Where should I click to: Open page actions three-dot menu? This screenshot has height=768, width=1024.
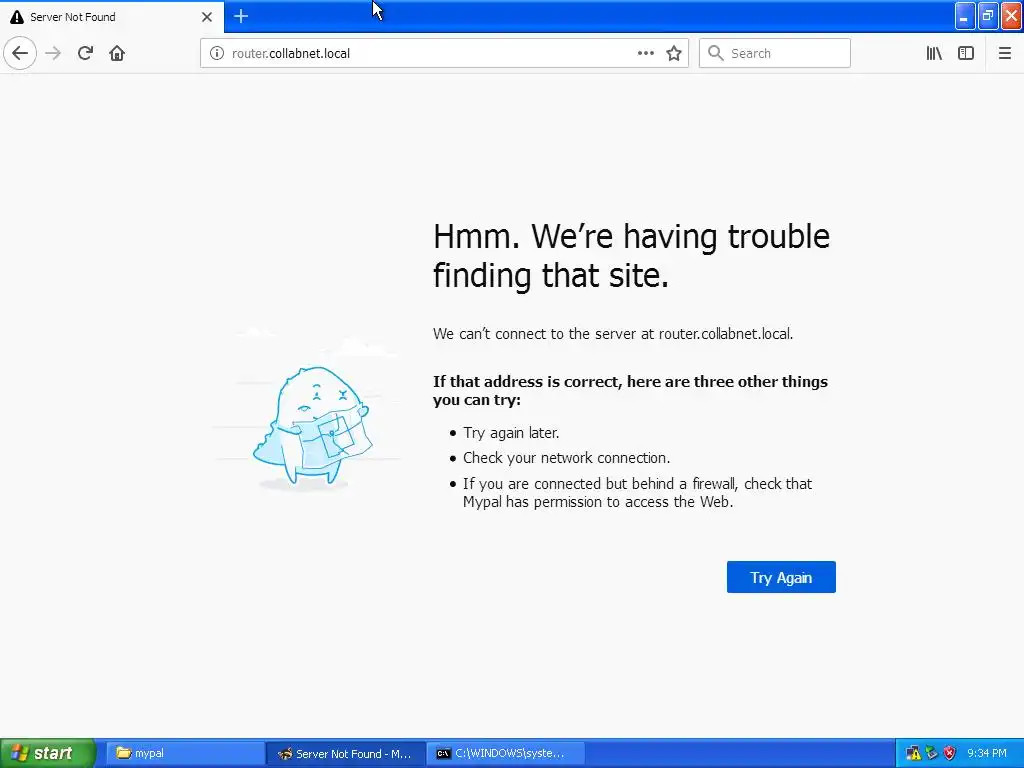pyautogui.click(x=645, y=53)
